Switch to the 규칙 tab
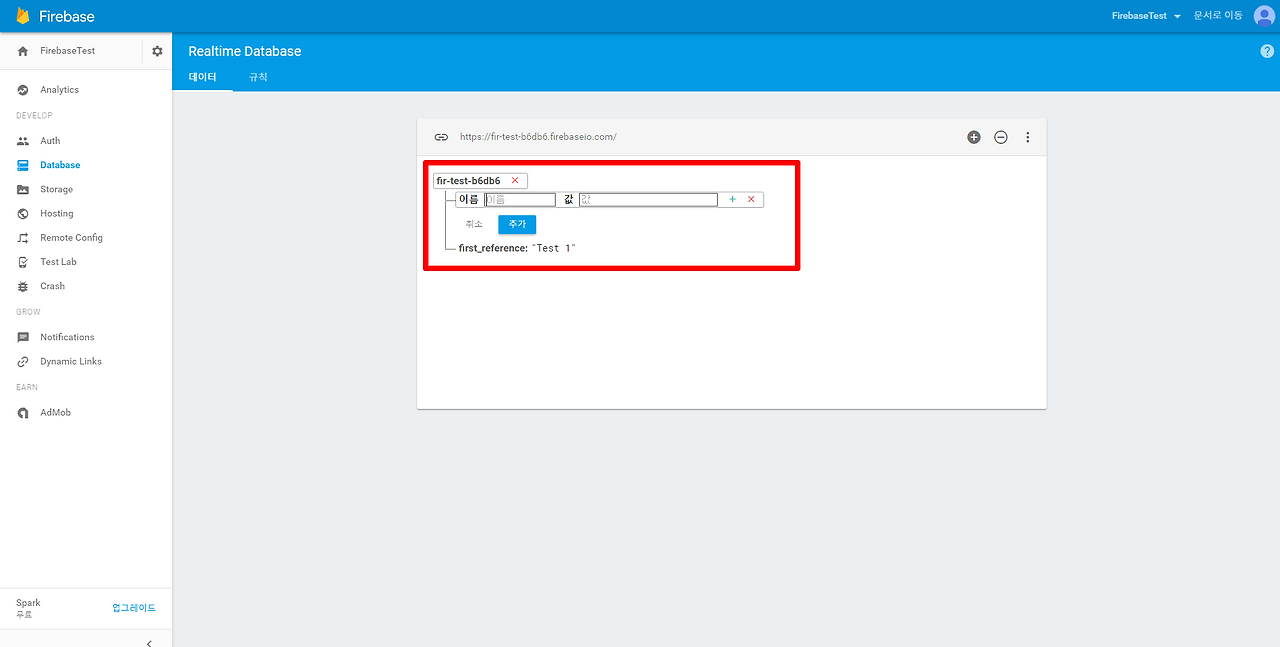This screenshot has width=1280, height=647. click(x=257, y=77)
